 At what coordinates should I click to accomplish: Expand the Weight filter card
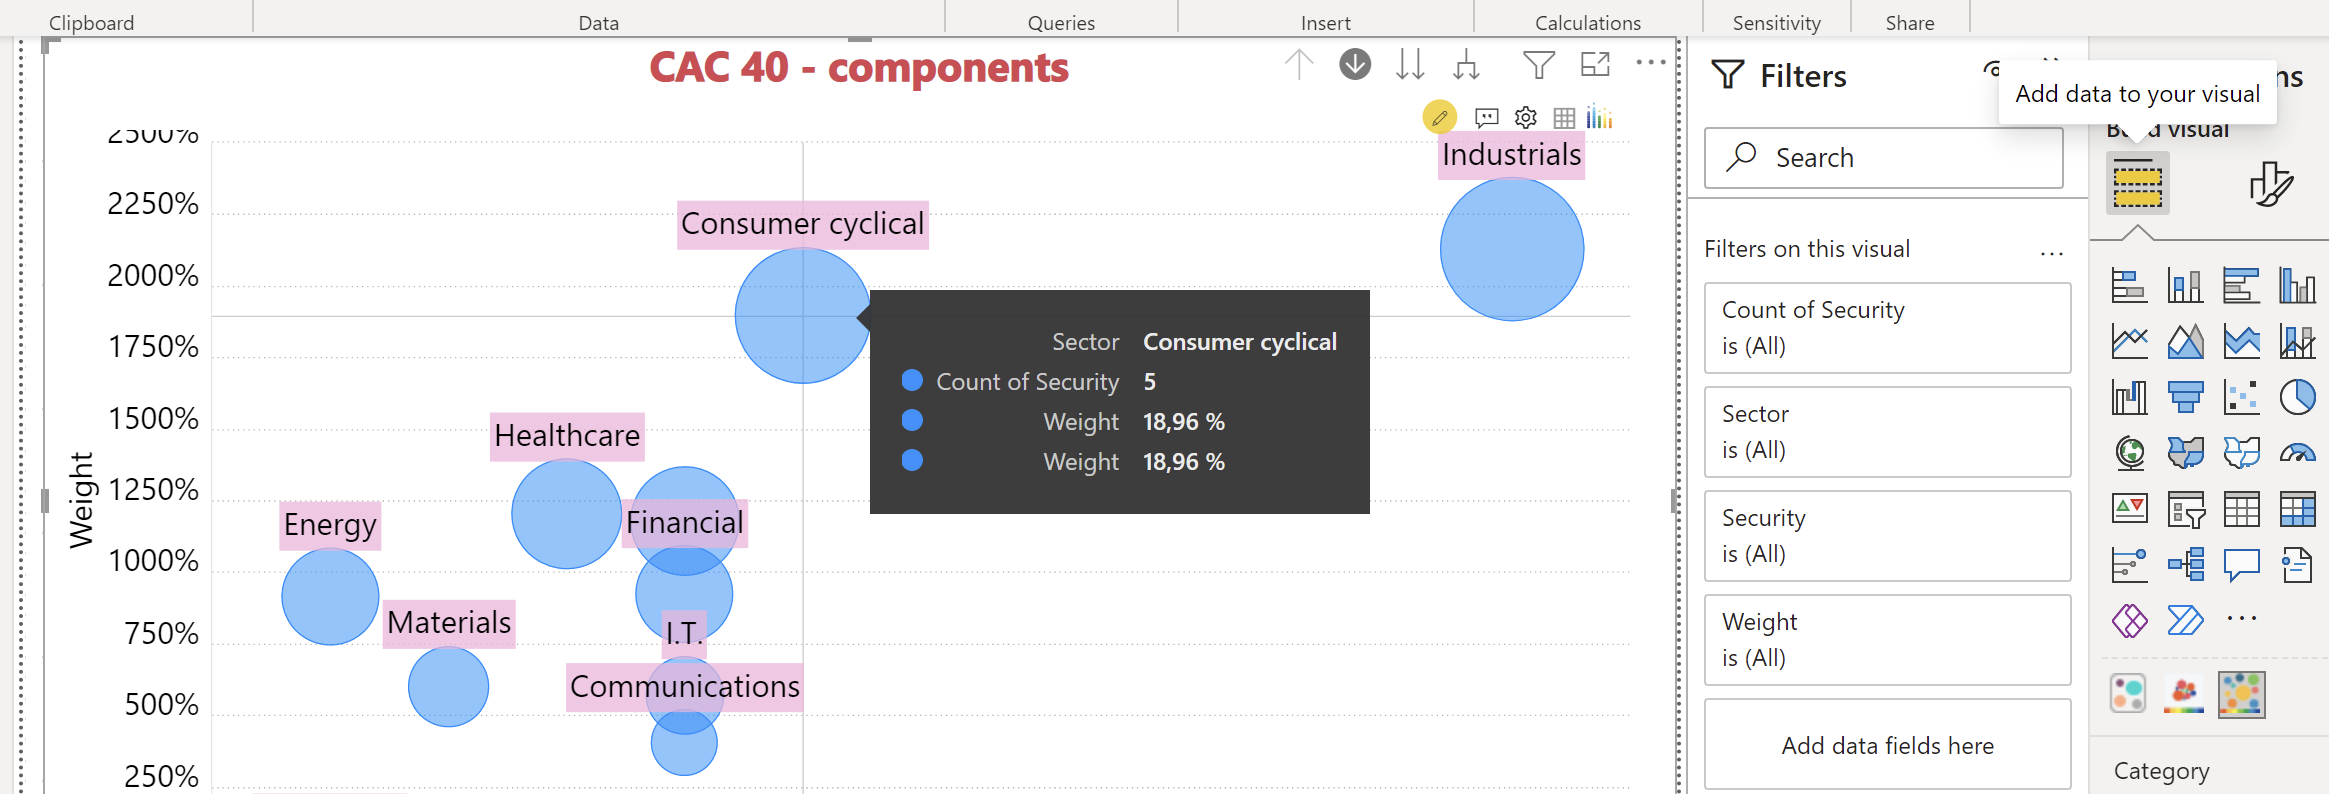pos(1887,640)
